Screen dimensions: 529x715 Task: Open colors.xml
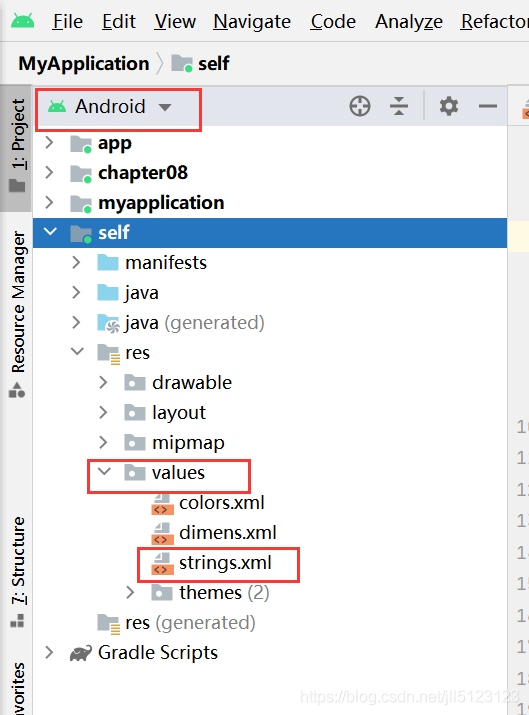pos(222,503)
